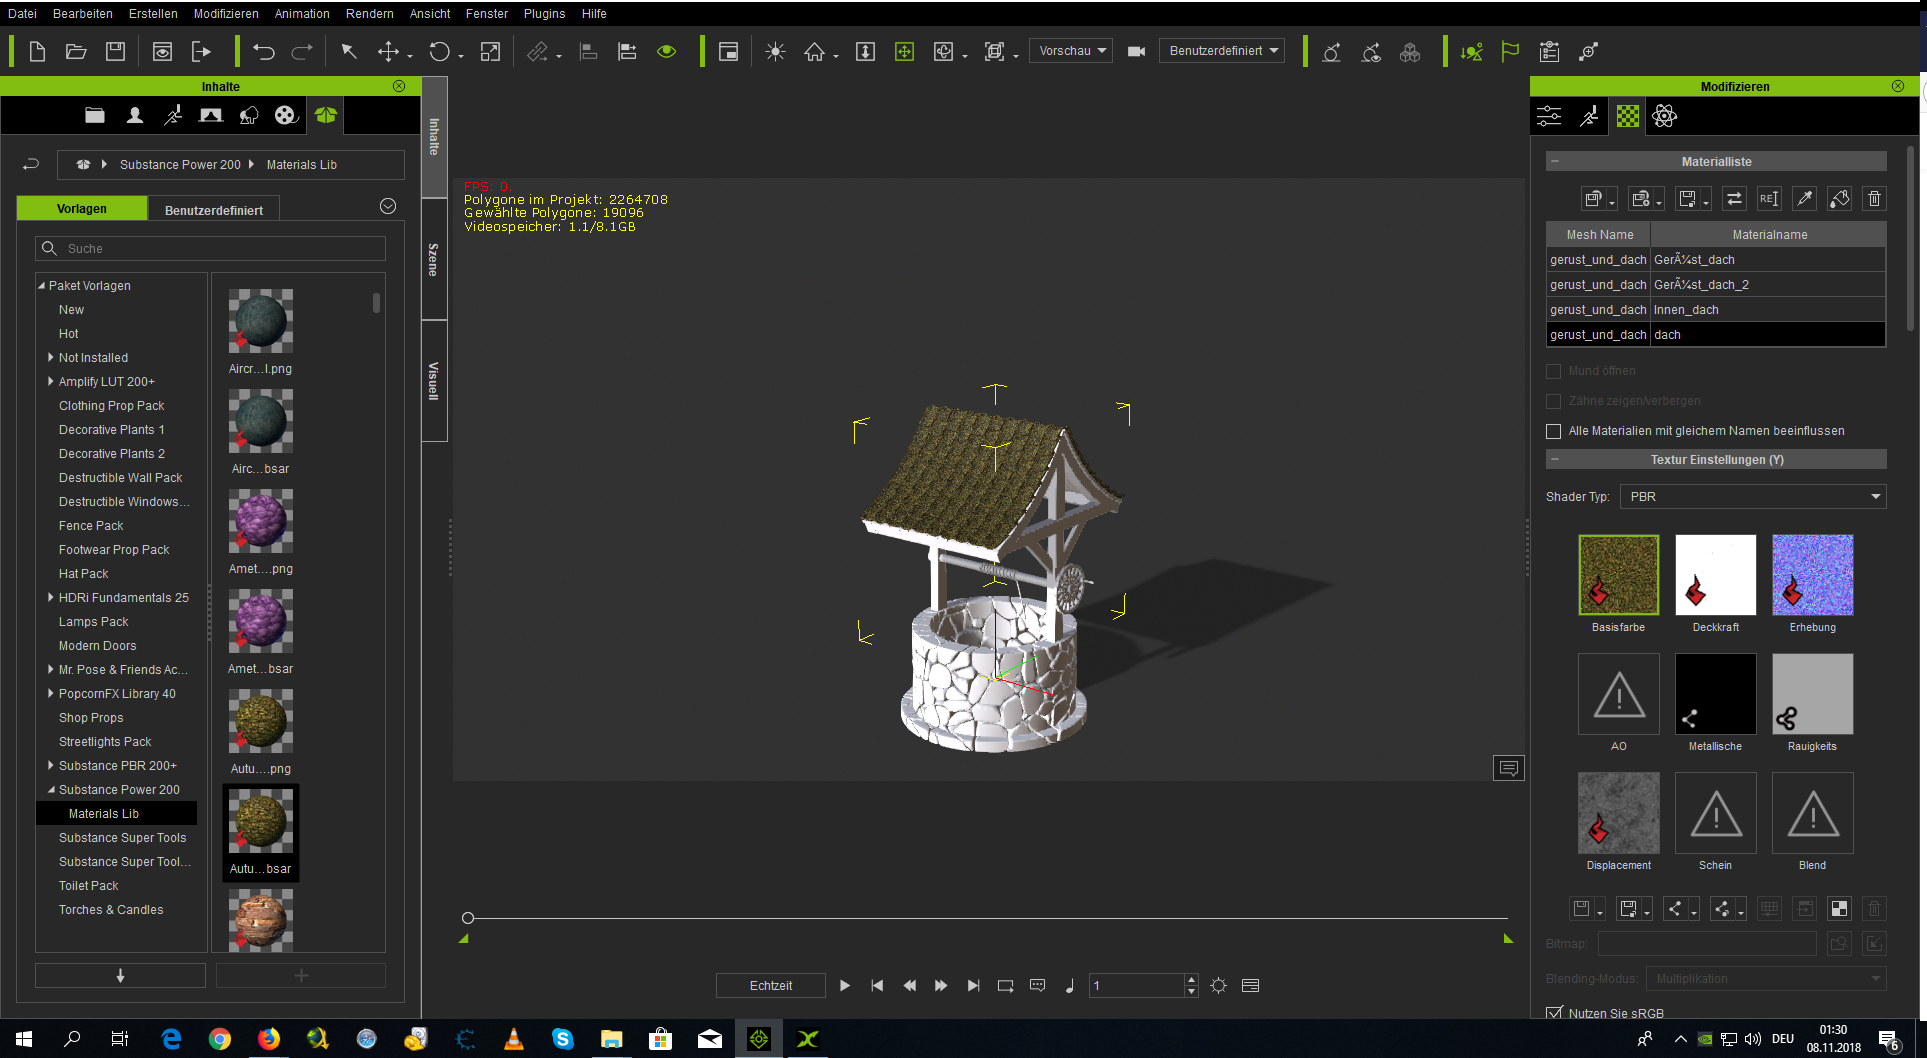Open Firefox from the taskbar
The image size is (1927, 1058).
click(268, 1039)
